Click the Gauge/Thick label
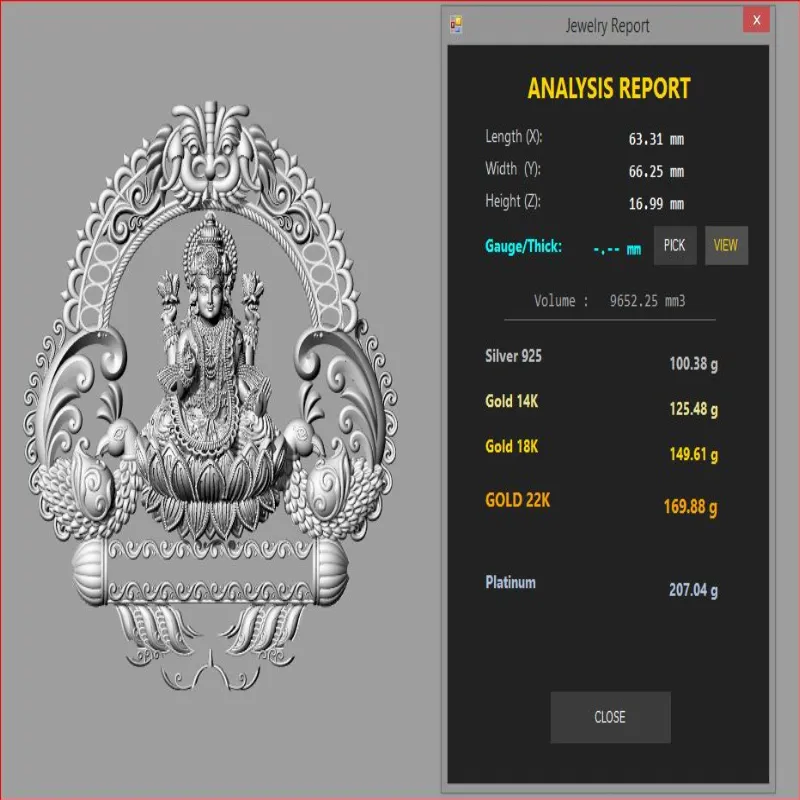 pyautogui.click(x=523, y=246)
